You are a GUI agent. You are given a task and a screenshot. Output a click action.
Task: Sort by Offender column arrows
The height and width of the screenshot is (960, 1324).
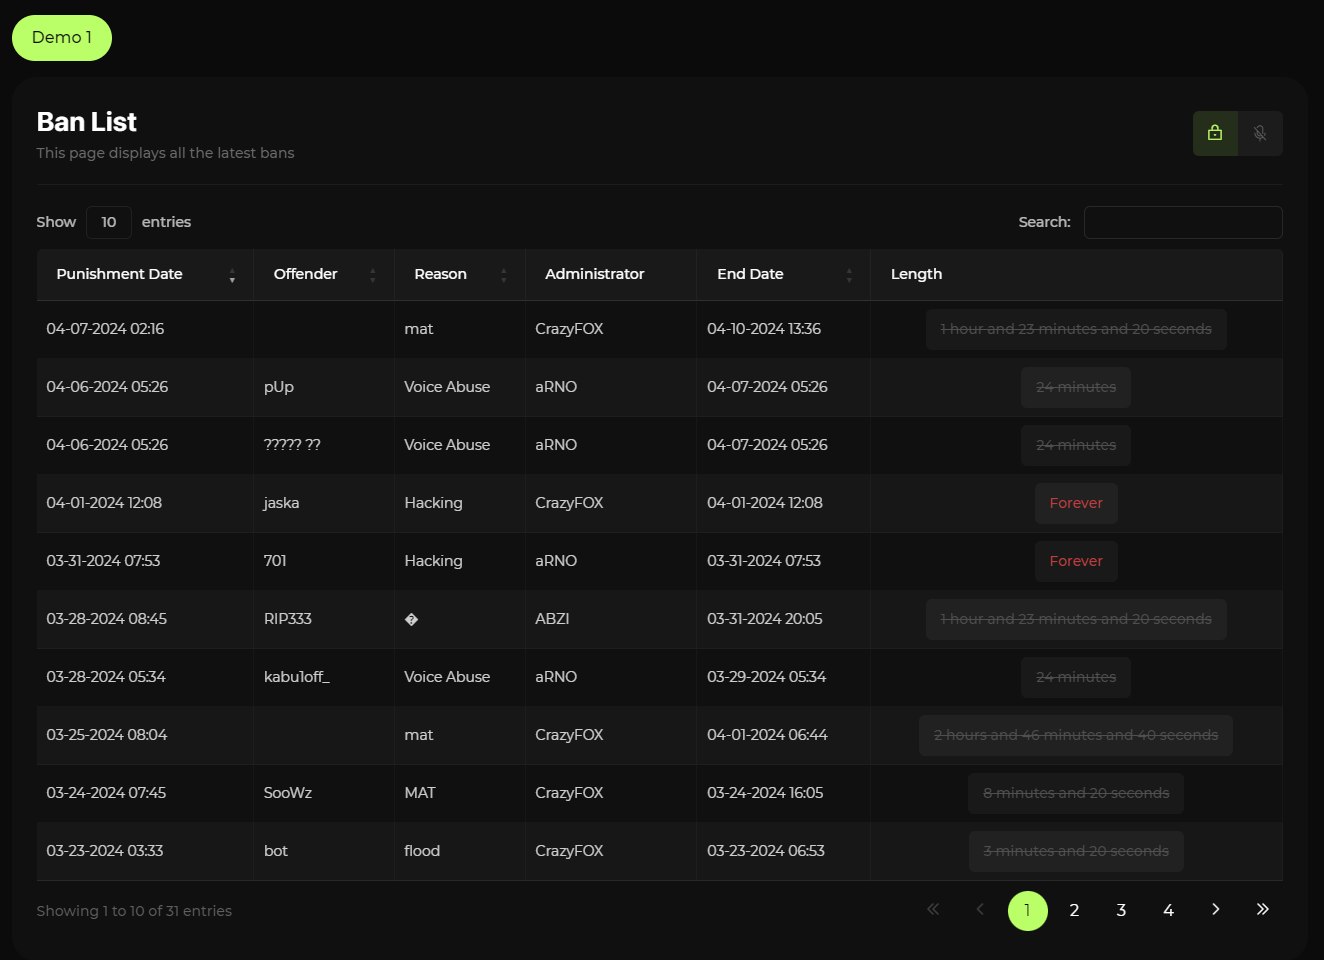(373, 275)
